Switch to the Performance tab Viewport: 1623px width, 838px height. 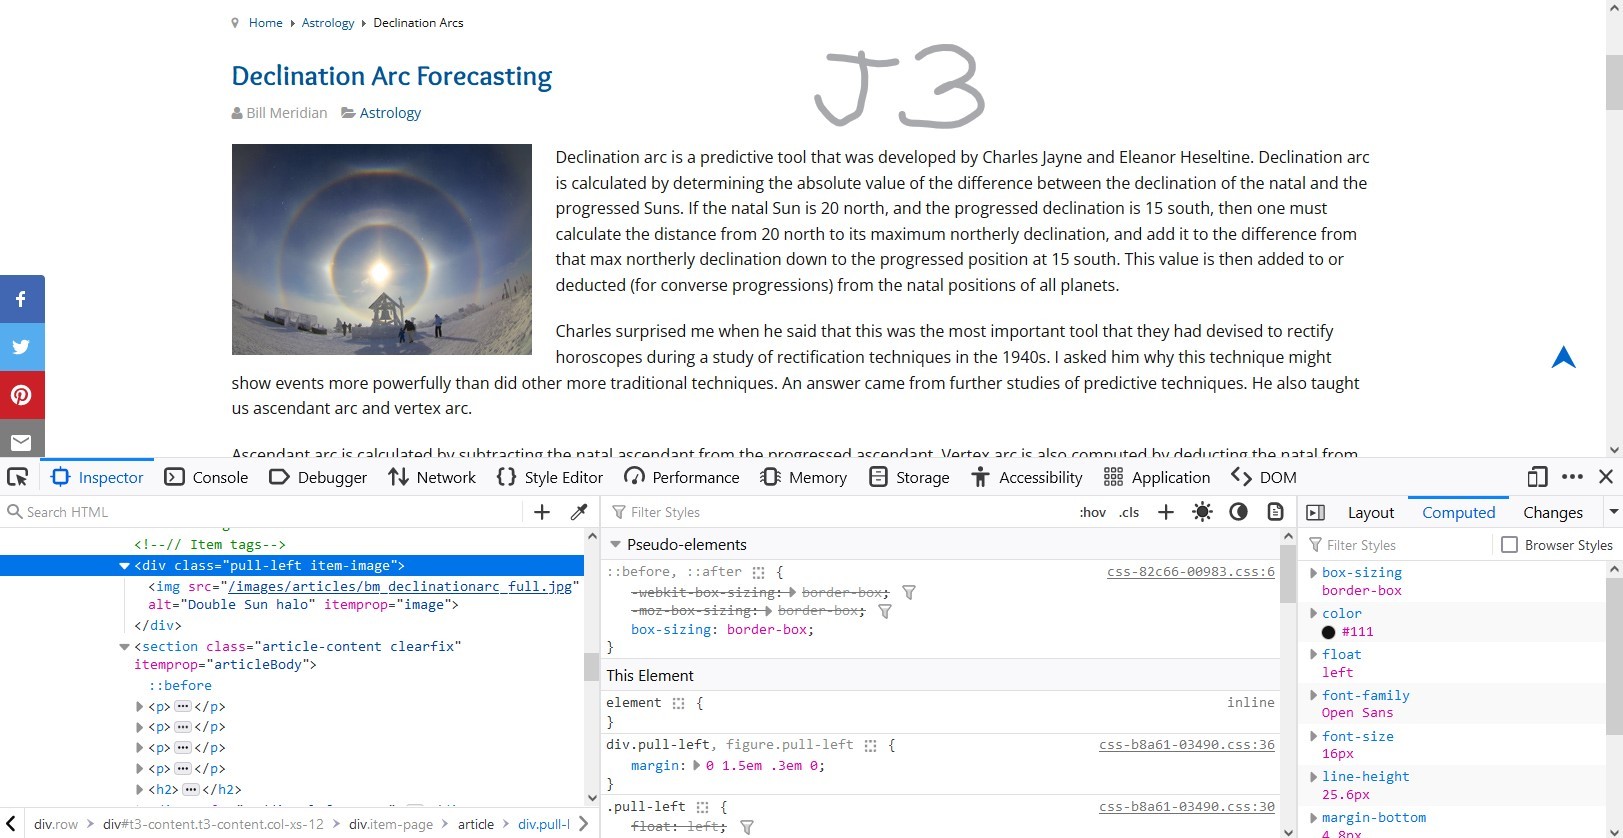point(682,477)
